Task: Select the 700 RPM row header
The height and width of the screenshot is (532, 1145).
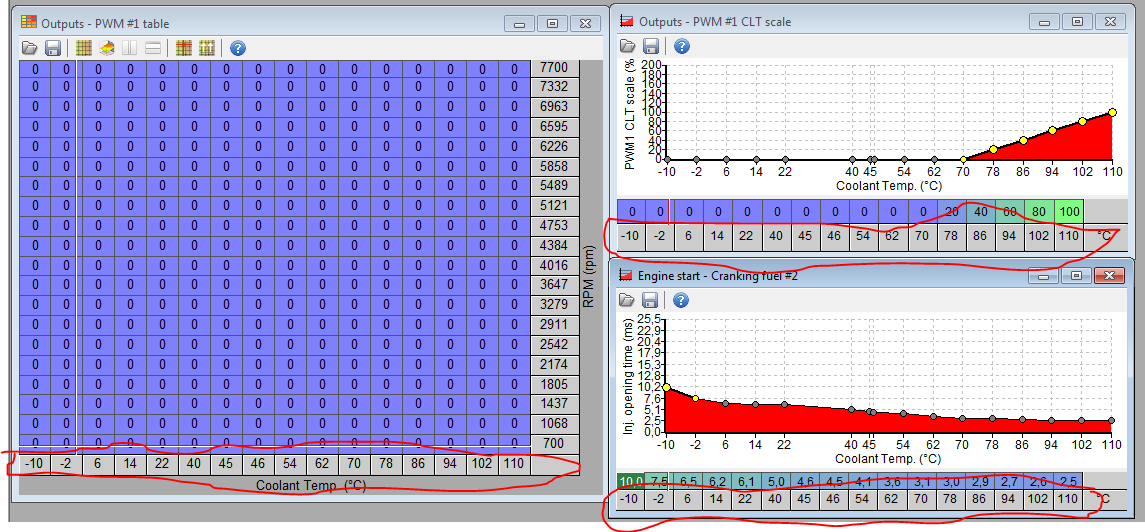Action: click(x=553, y=443)
